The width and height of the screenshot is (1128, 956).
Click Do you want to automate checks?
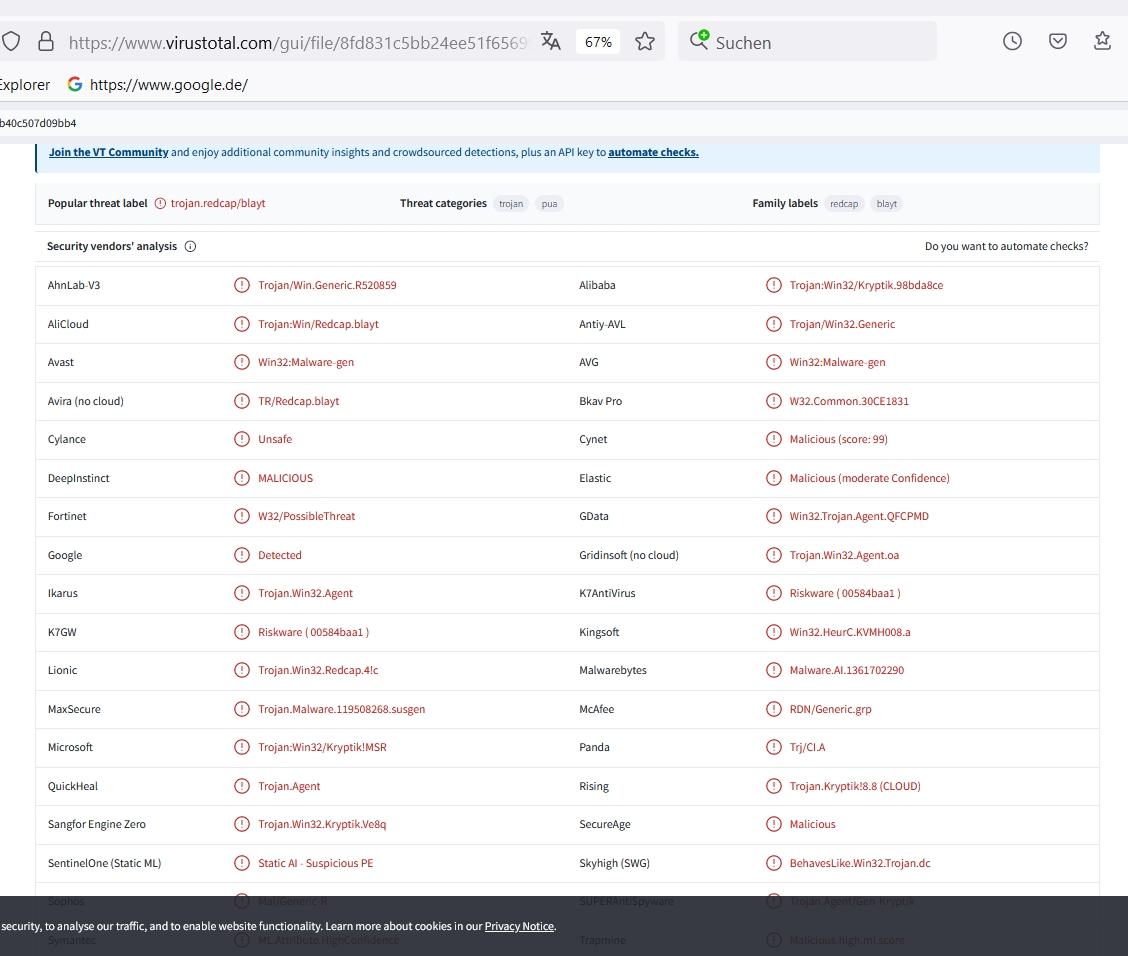(1006, 246)
